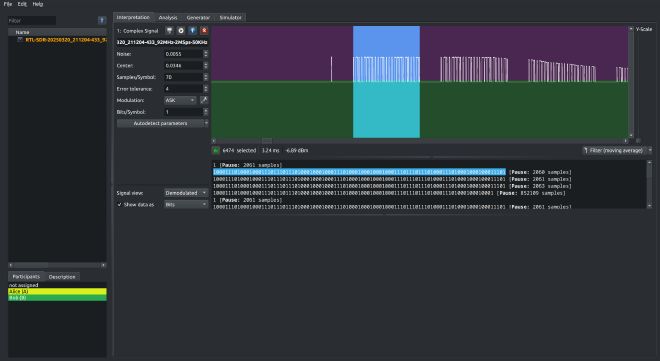Adjust the Samples/Symbol spinbox stepper
The height and width of the screenshot is (361, 660).
coord(205,77)
